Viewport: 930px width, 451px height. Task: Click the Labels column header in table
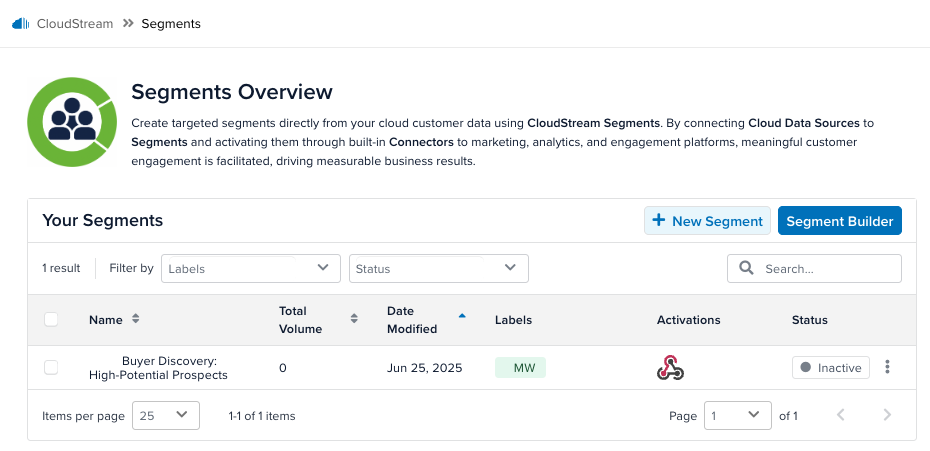tap(513, 320)
